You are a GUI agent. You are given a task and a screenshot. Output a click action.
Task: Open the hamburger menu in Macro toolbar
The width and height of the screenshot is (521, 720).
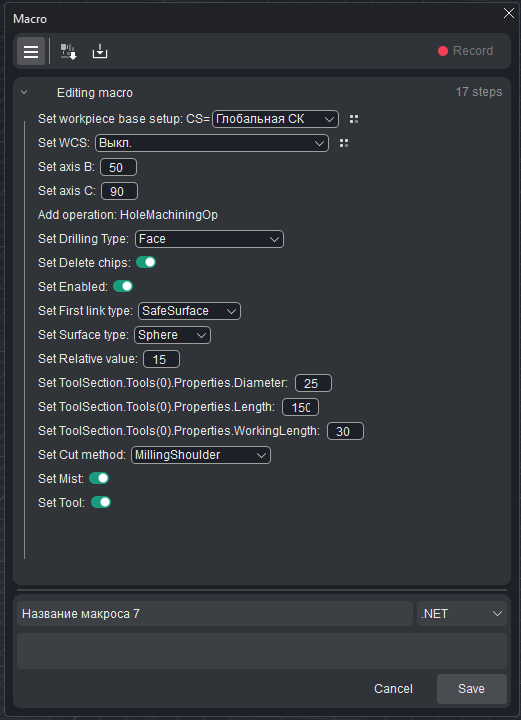point(31,51)
